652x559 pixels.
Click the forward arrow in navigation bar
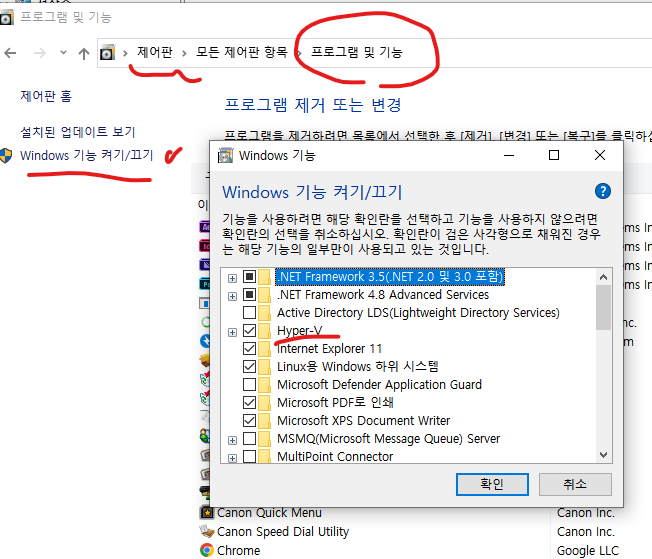pyautogui.click(x=40, y=53)
